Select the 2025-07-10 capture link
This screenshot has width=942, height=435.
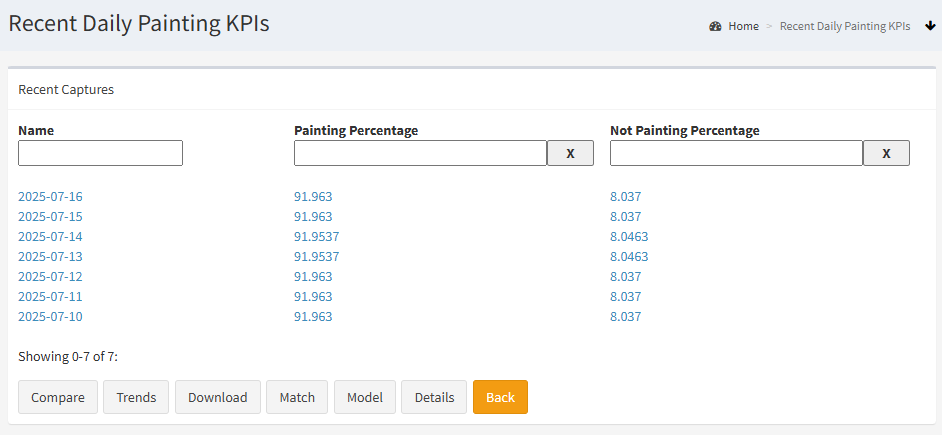(x=50, y=317)
